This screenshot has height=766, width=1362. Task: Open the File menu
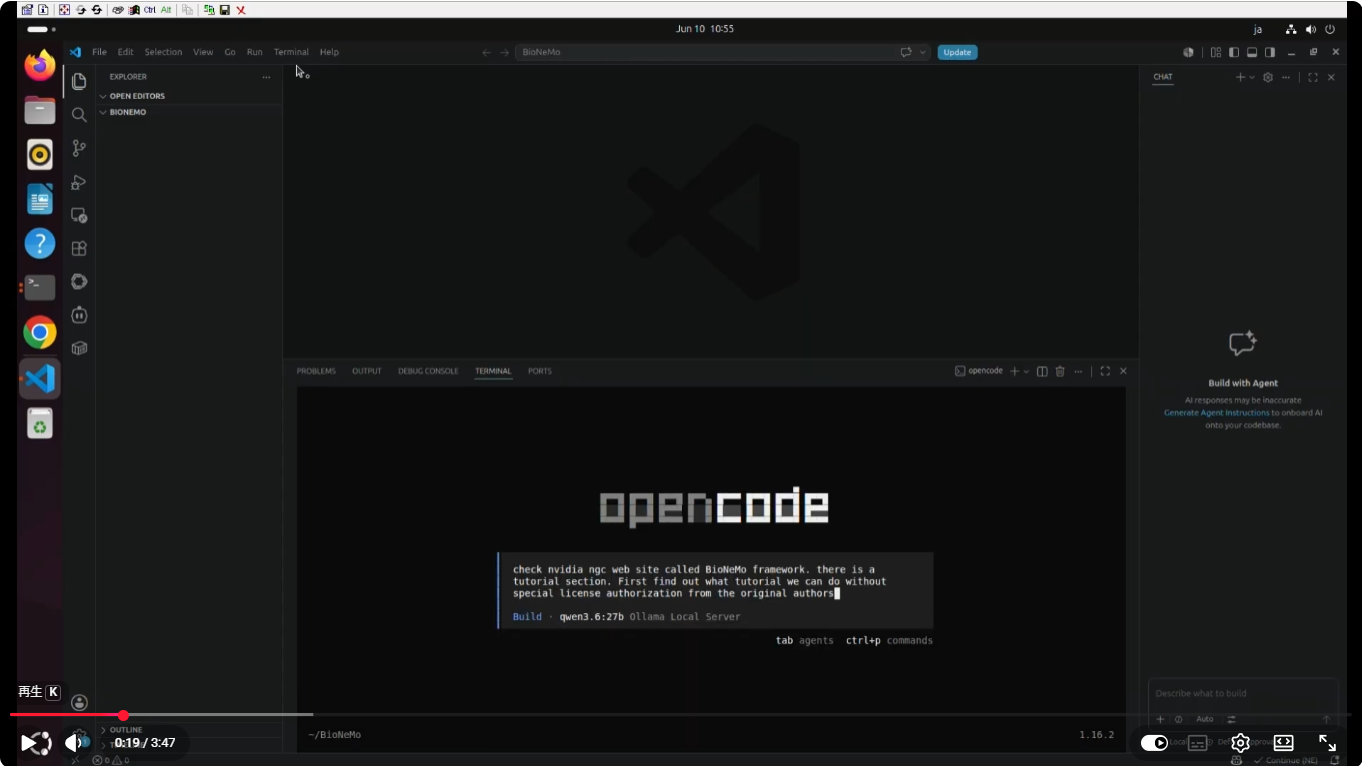pos(99,52)
